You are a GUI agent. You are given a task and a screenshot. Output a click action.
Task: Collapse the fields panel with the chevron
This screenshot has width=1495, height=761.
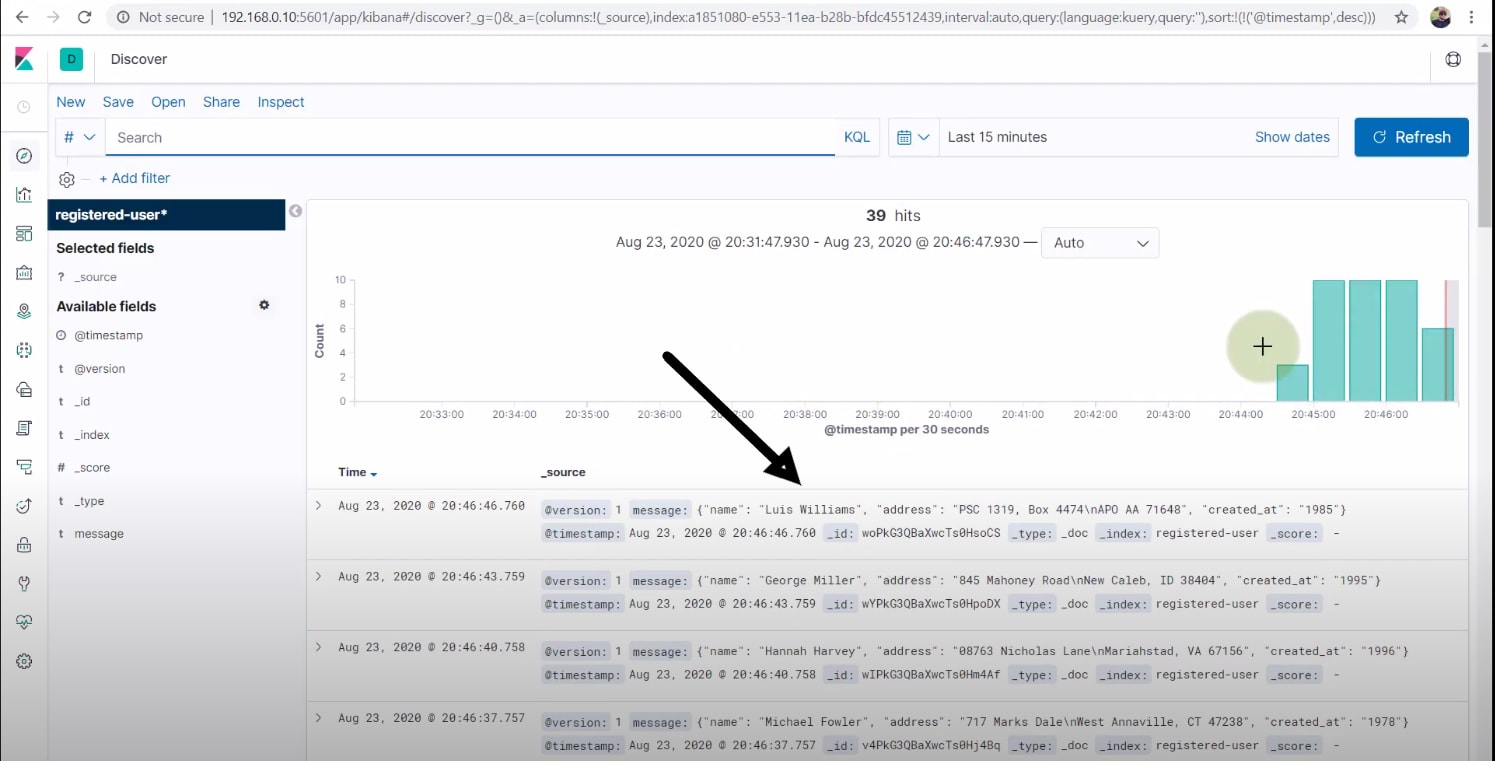point(295,211)
